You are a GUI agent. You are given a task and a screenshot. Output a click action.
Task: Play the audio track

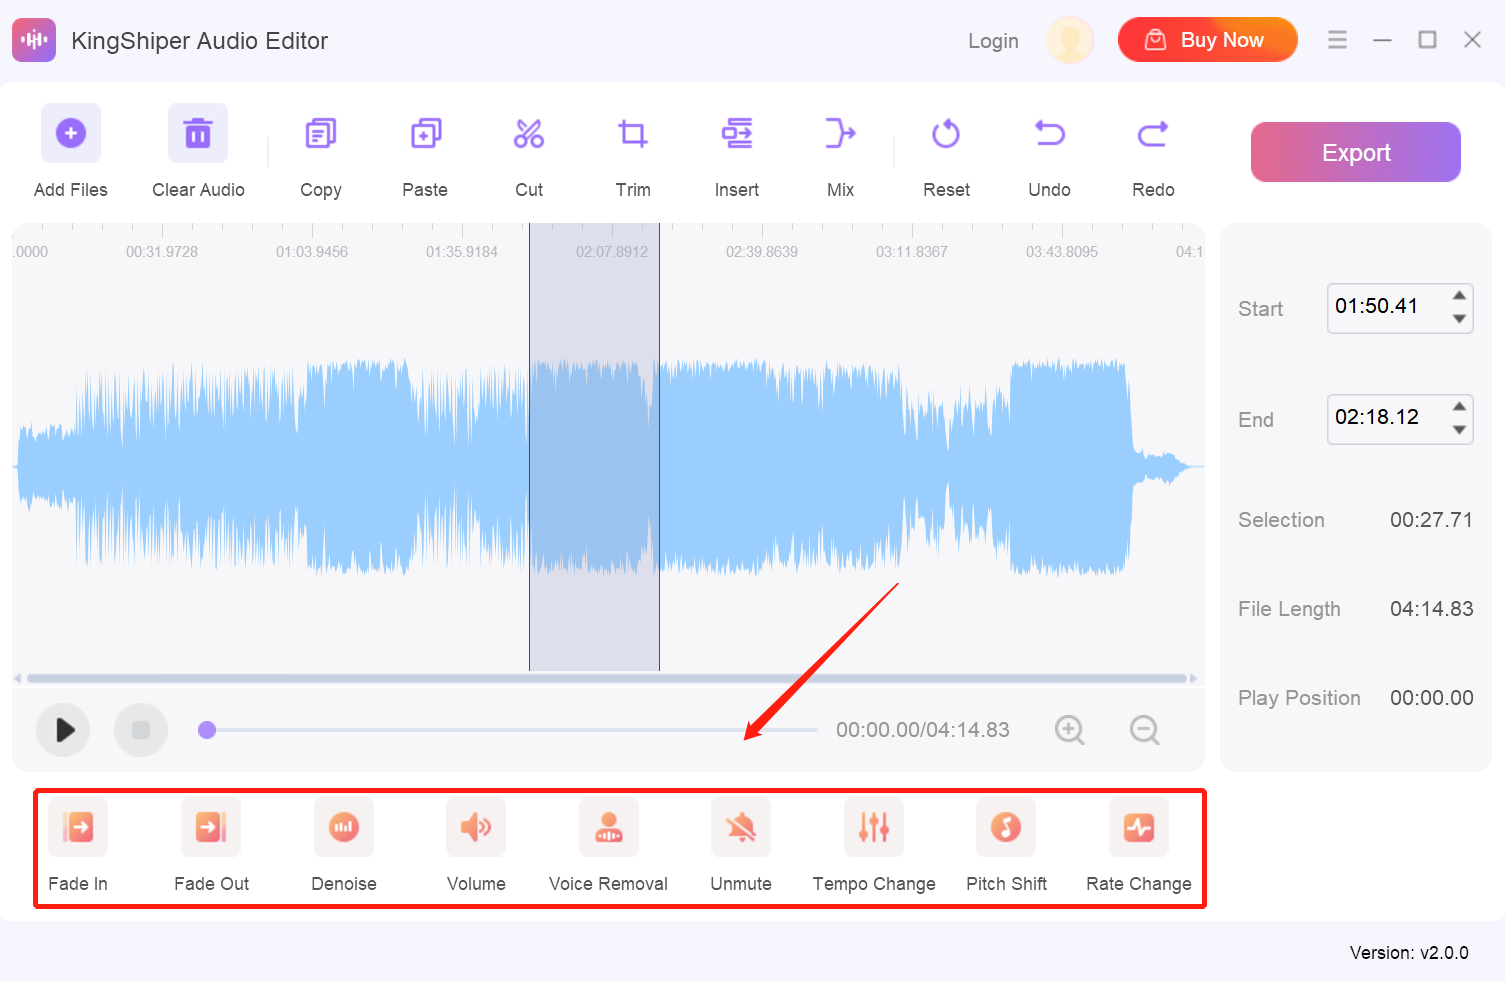[63, 730]
